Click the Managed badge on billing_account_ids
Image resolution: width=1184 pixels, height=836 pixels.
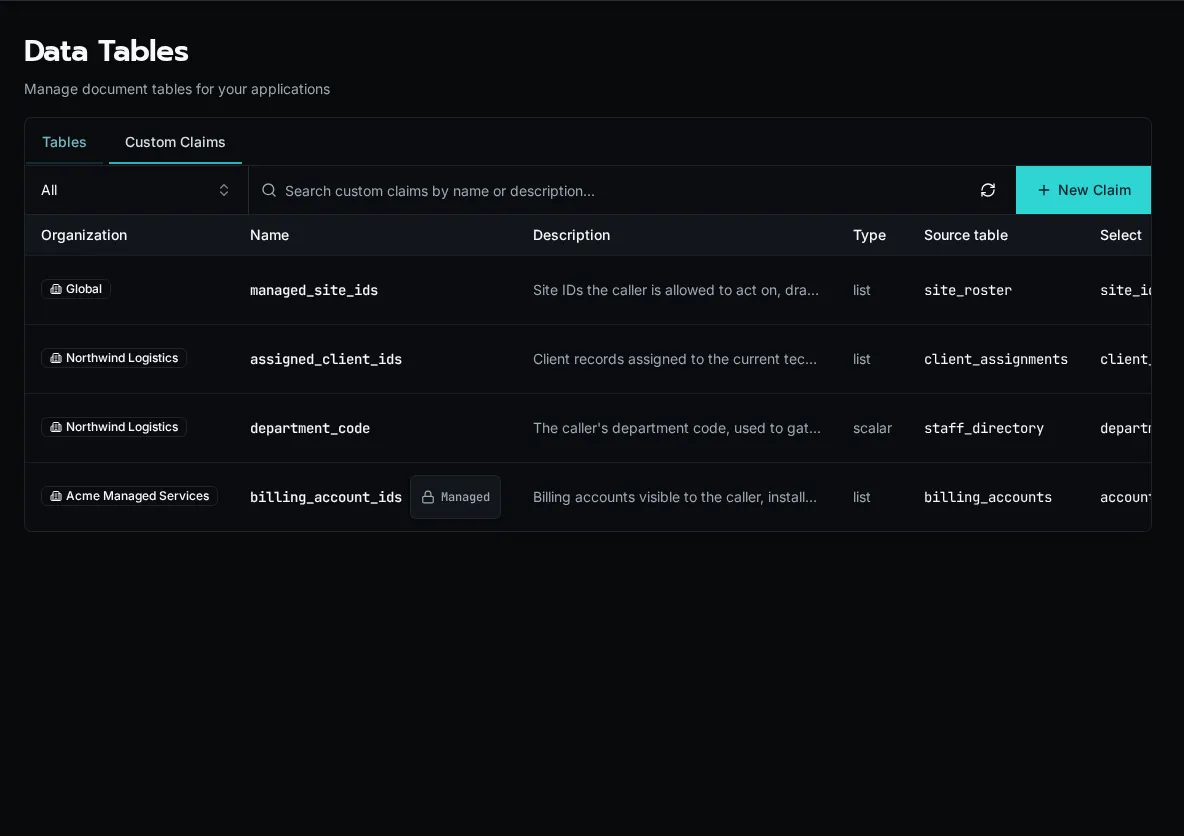pyautogui.click(x=455, y=497)
